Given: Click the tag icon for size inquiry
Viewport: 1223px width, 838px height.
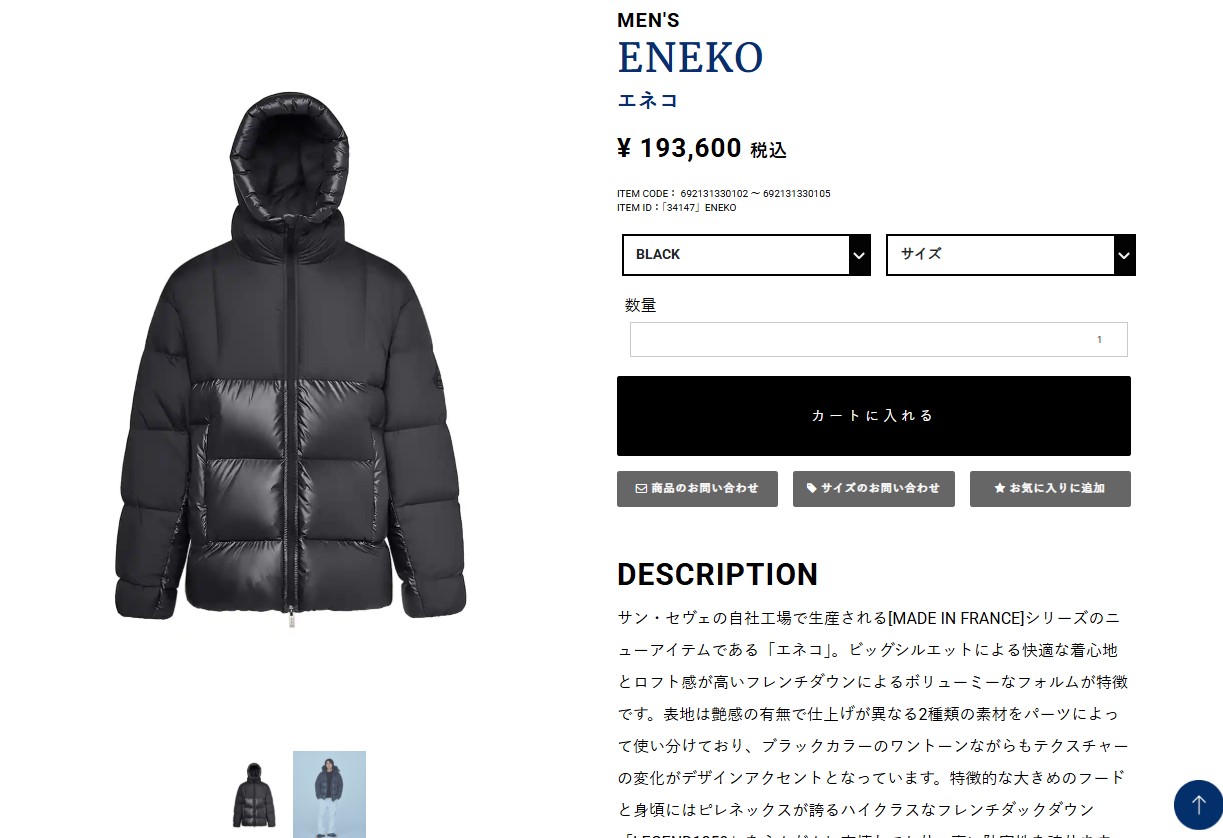Looking at the screenshot, I should pyautogui.click(x=812, y=489).
